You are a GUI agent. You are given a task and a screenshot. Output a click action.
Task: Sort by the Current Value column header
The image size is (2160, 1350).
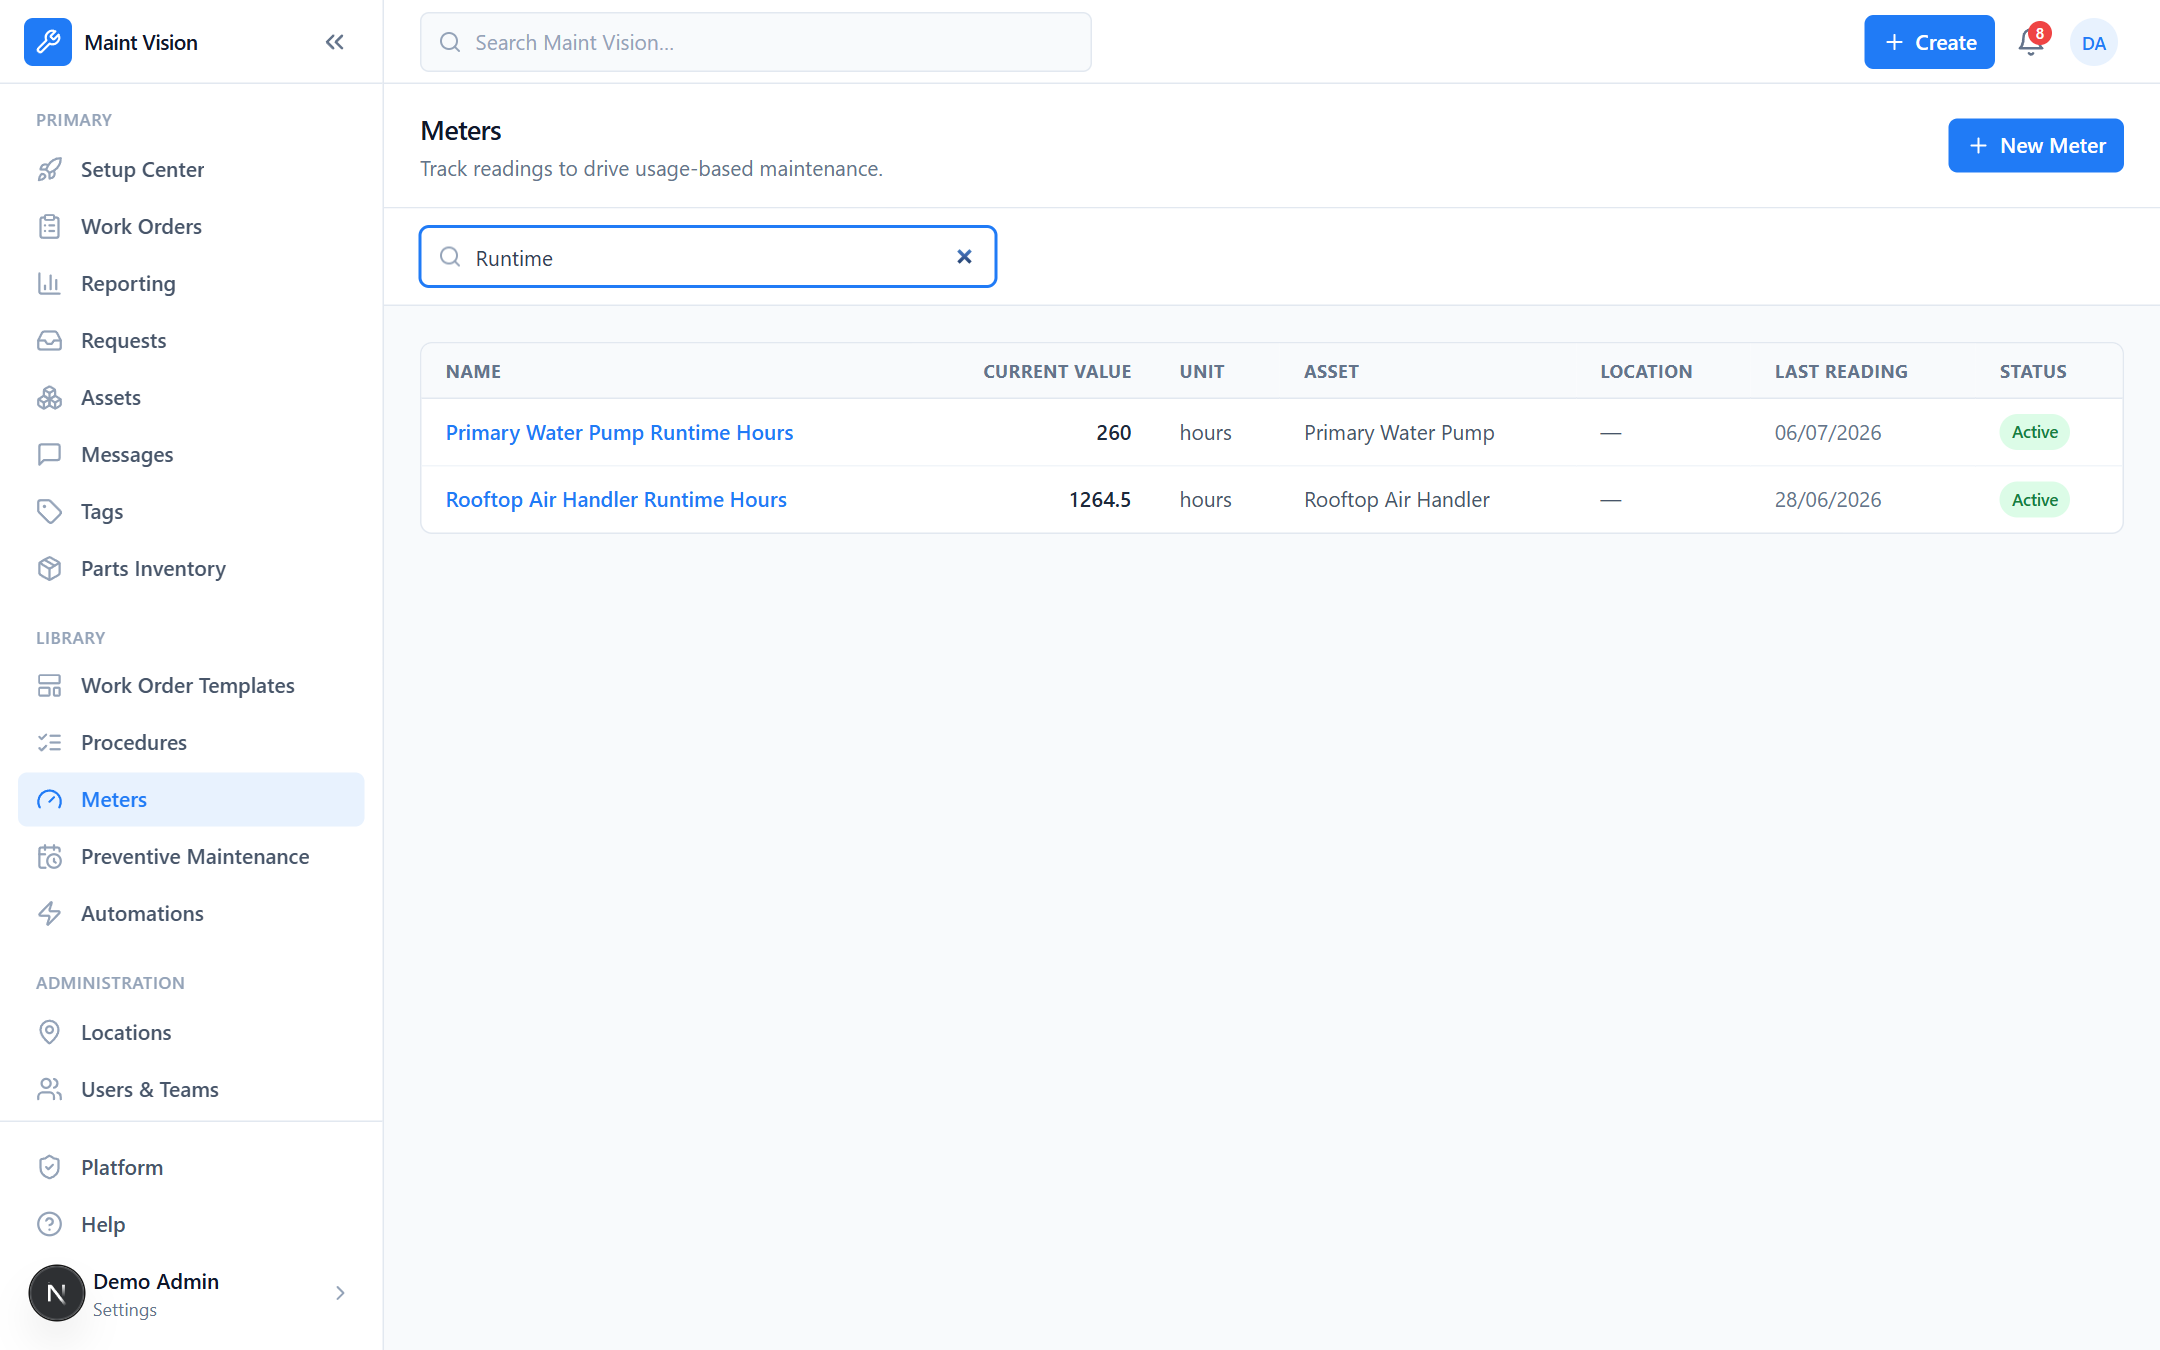[x=1057, y=371]
